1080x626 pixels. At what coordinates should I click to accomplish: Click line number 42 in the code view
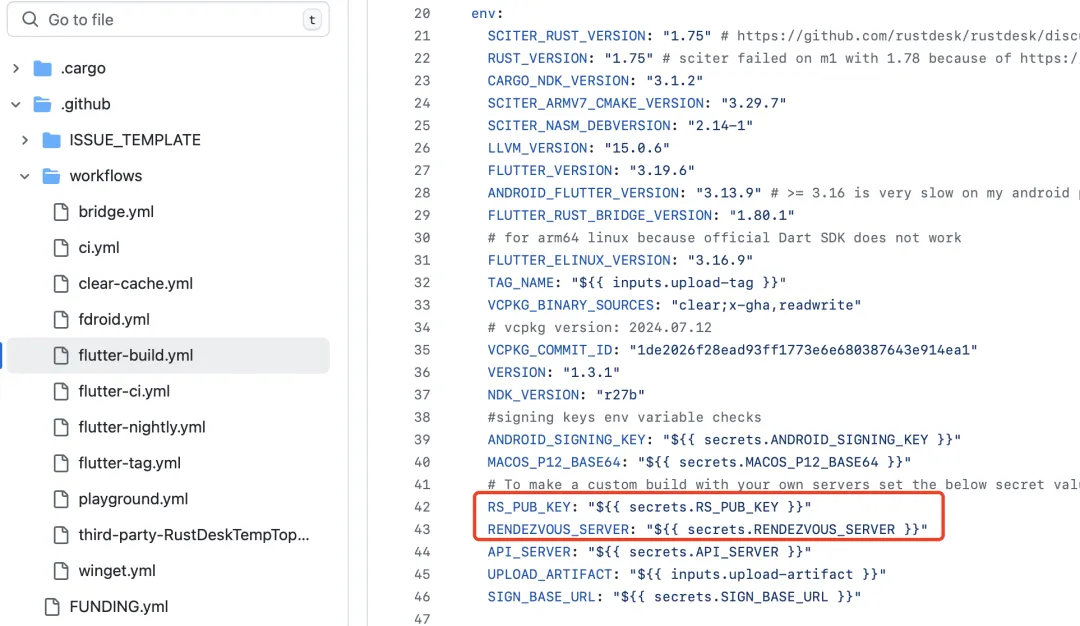point(421,507)
